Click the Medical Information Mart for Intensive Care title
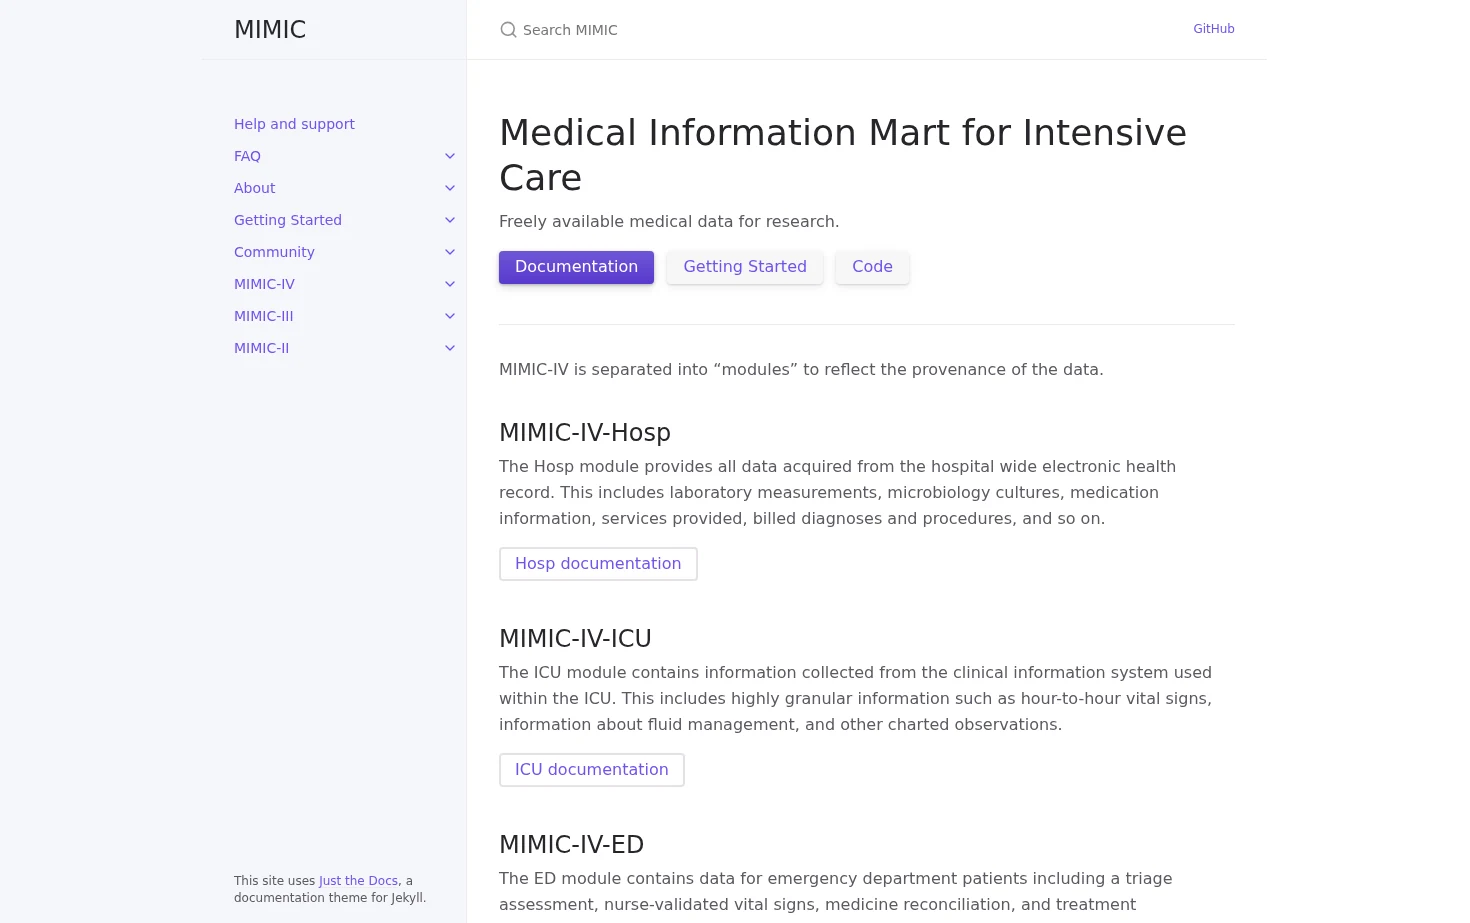The width and height of the screenshot is (1470, 923). tap(843, 155)
